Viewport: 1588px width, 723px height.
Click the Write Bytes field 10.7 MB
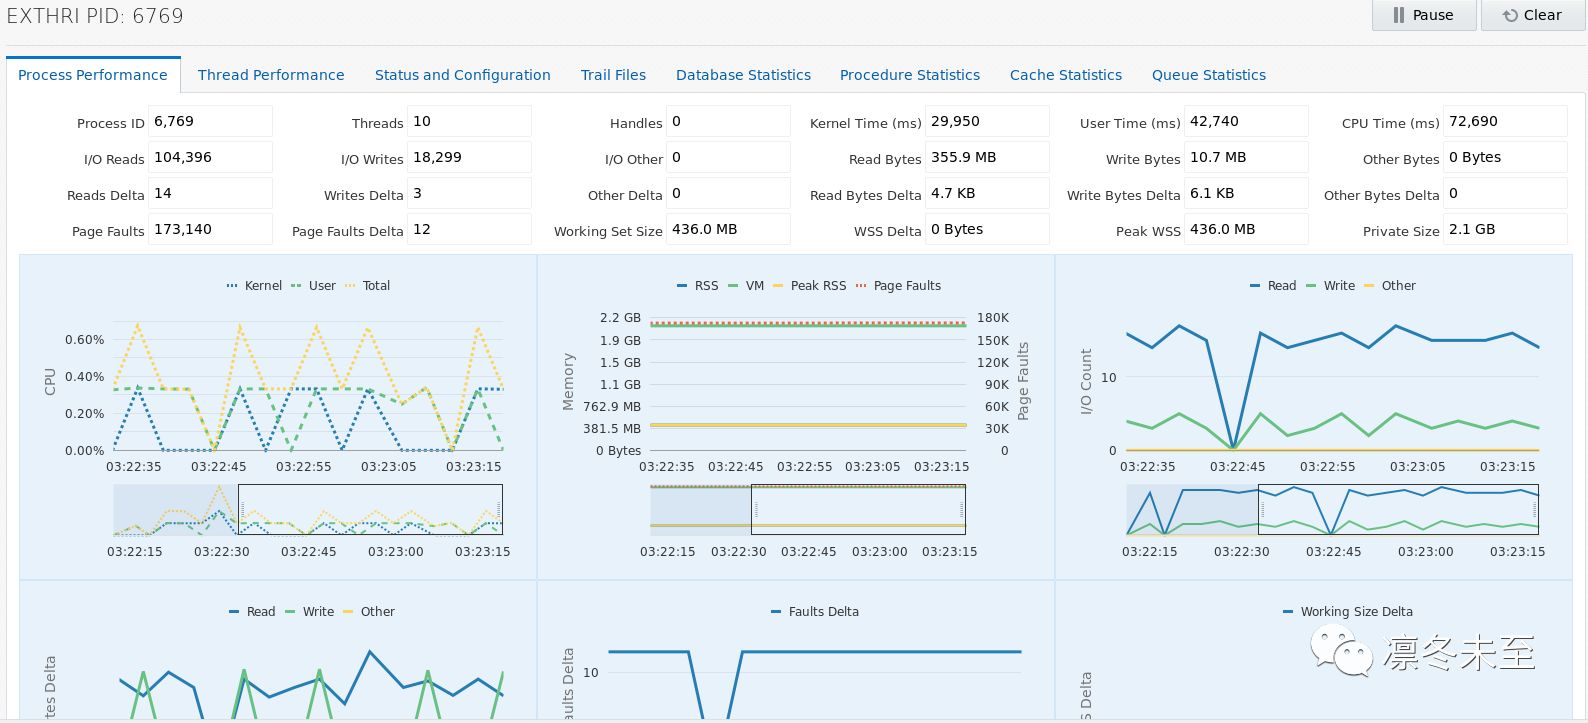click(1246, 157)
